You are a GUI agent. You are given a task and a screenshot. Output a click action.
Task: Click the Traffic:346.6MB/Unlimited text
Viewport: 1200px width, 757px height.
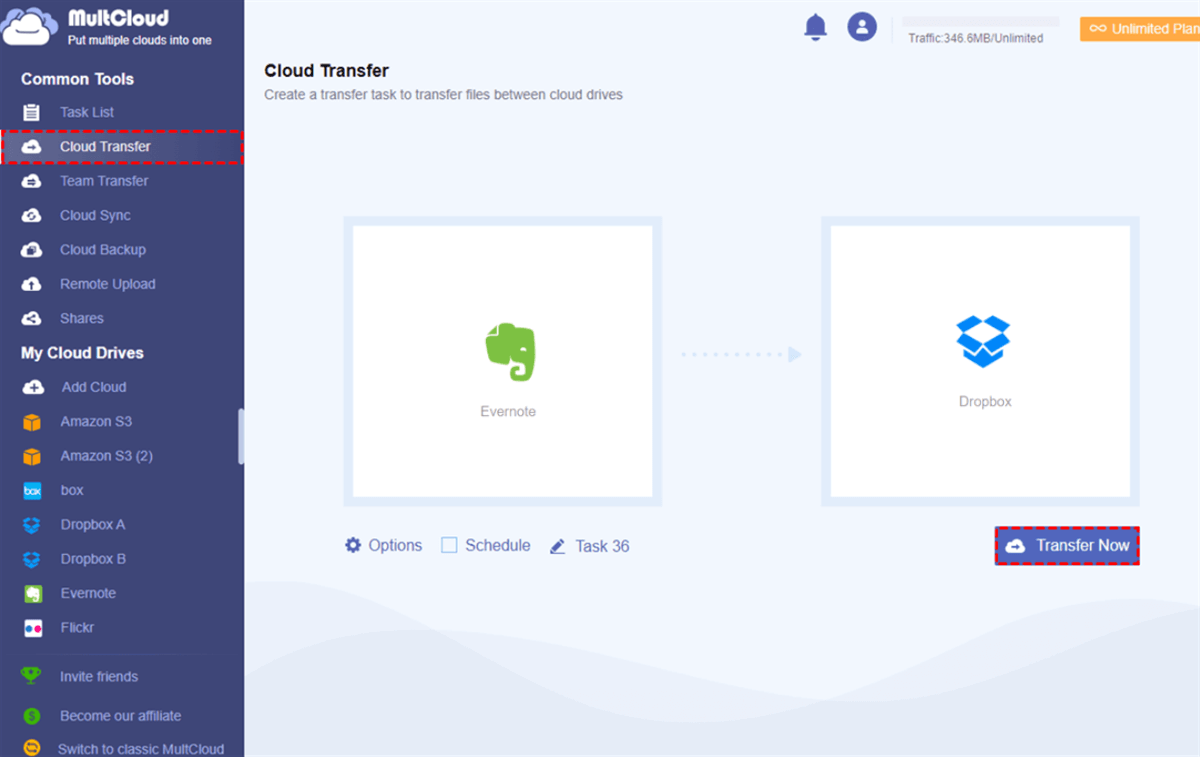[976, 38]
